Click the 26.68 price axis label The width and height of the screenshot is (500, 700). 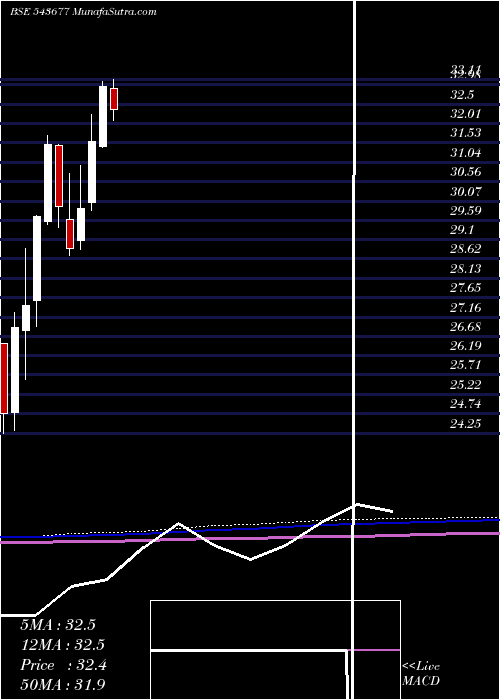pos(466,327)
